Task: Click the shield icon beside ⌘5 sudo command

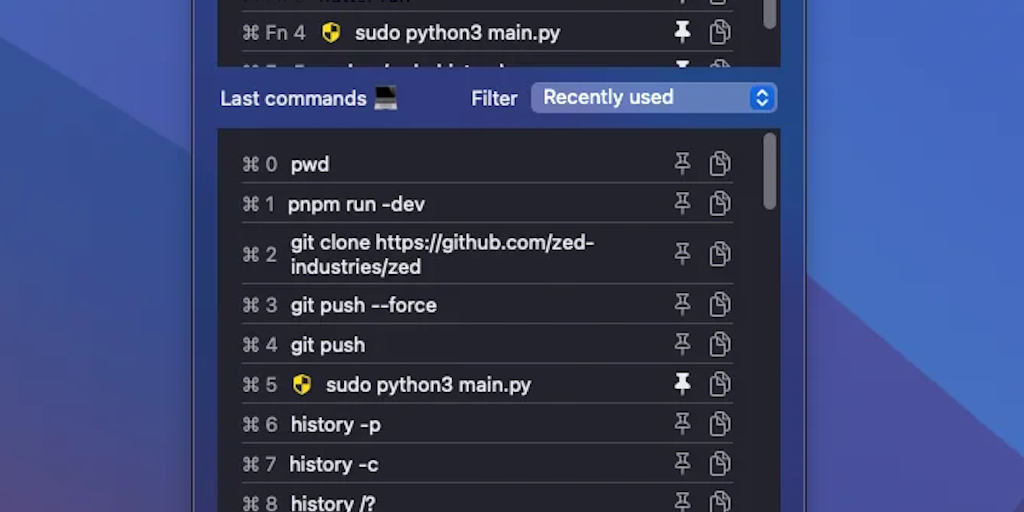Action: click(x=302, y=385)
